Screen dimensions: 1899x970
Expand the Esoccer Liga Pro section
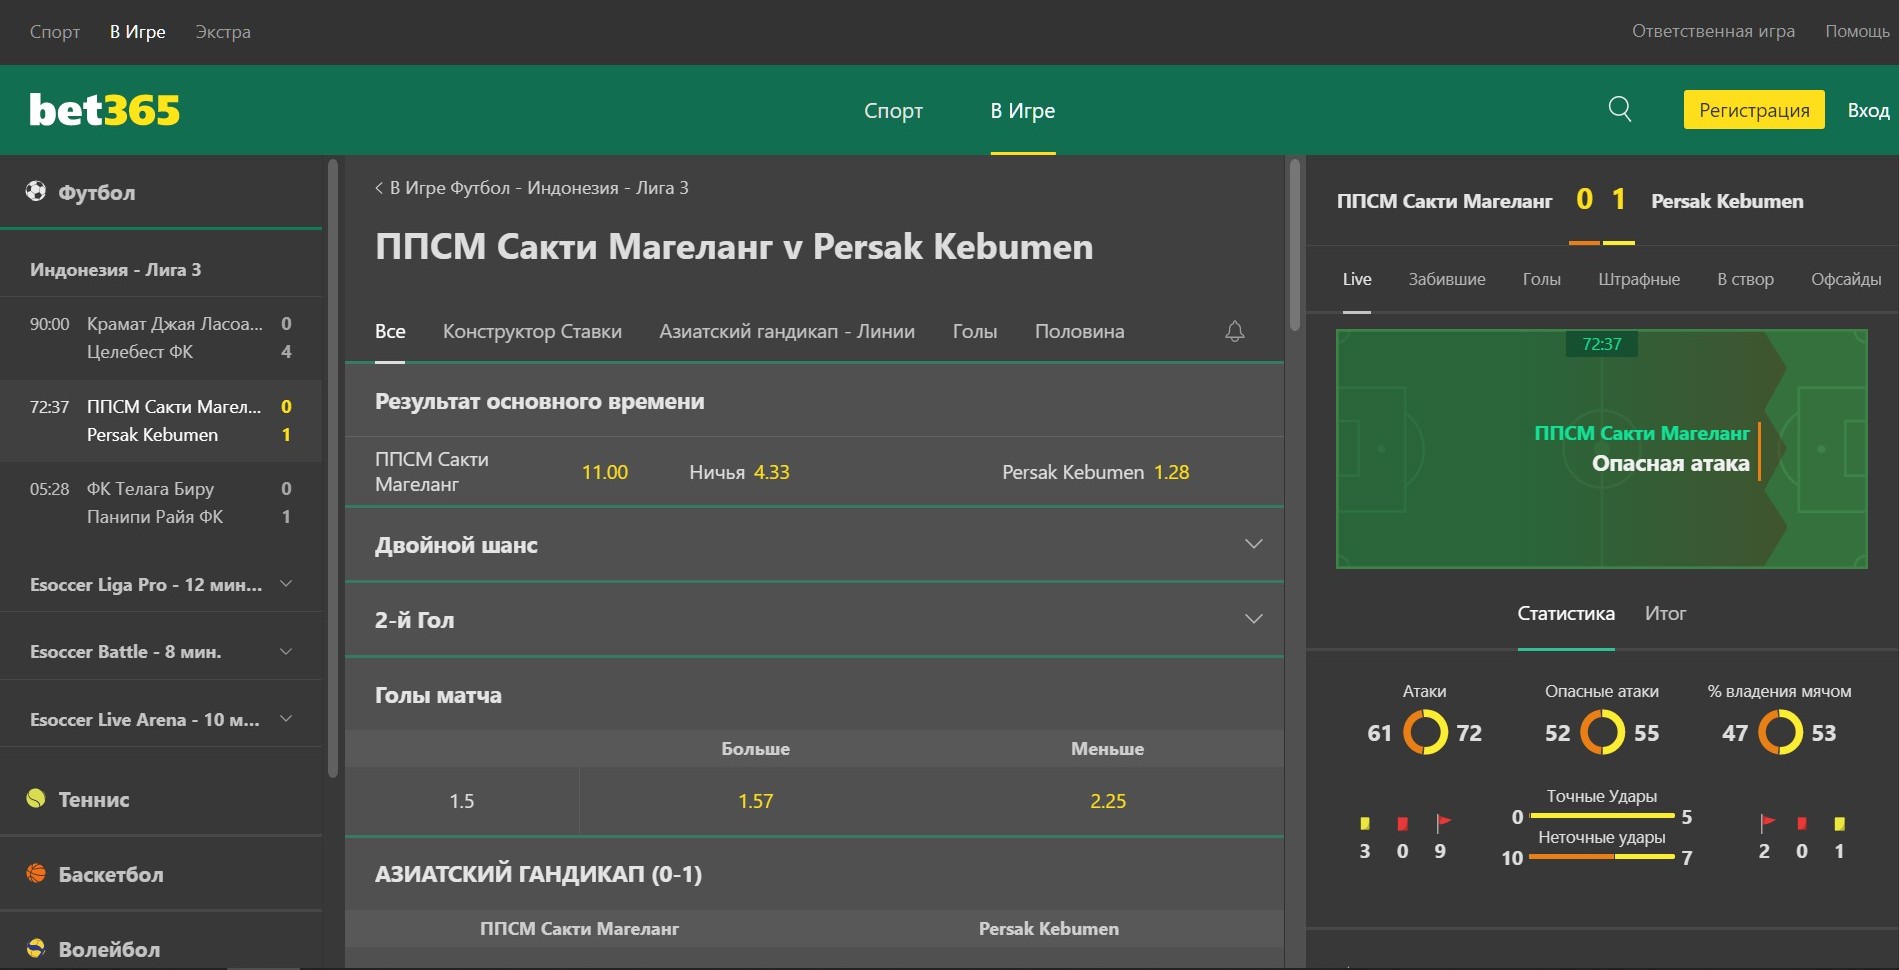point(161,584)
